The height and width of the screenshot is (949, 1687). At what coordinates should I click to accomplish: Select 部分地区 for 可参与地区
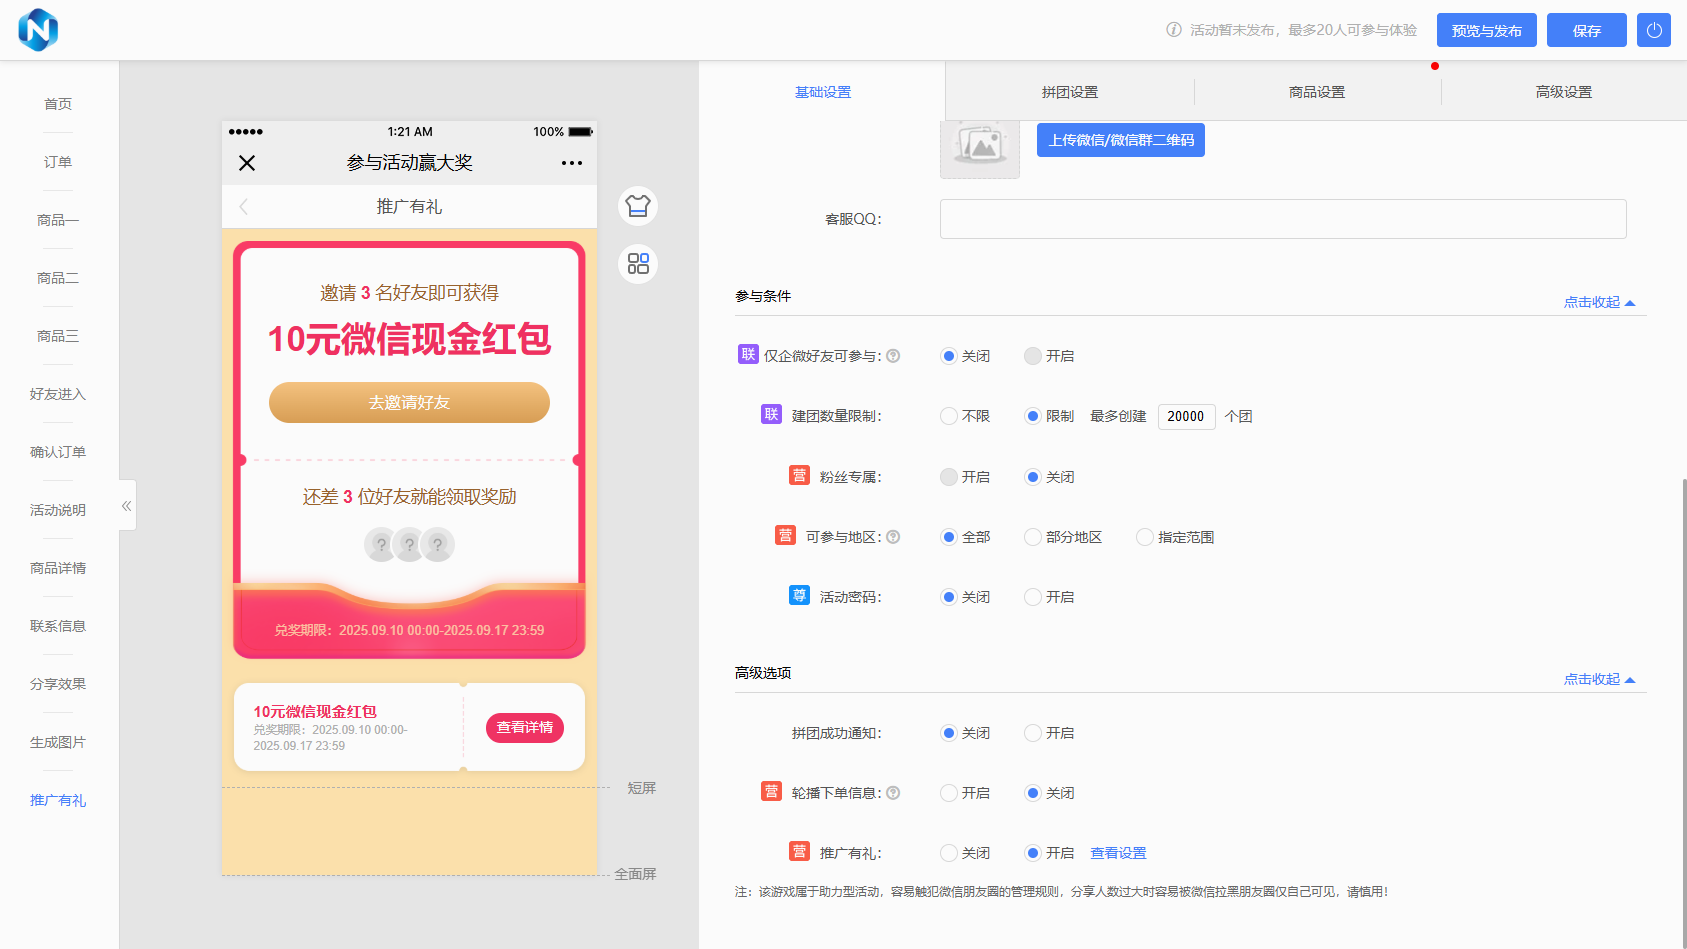coord(1033,537)
